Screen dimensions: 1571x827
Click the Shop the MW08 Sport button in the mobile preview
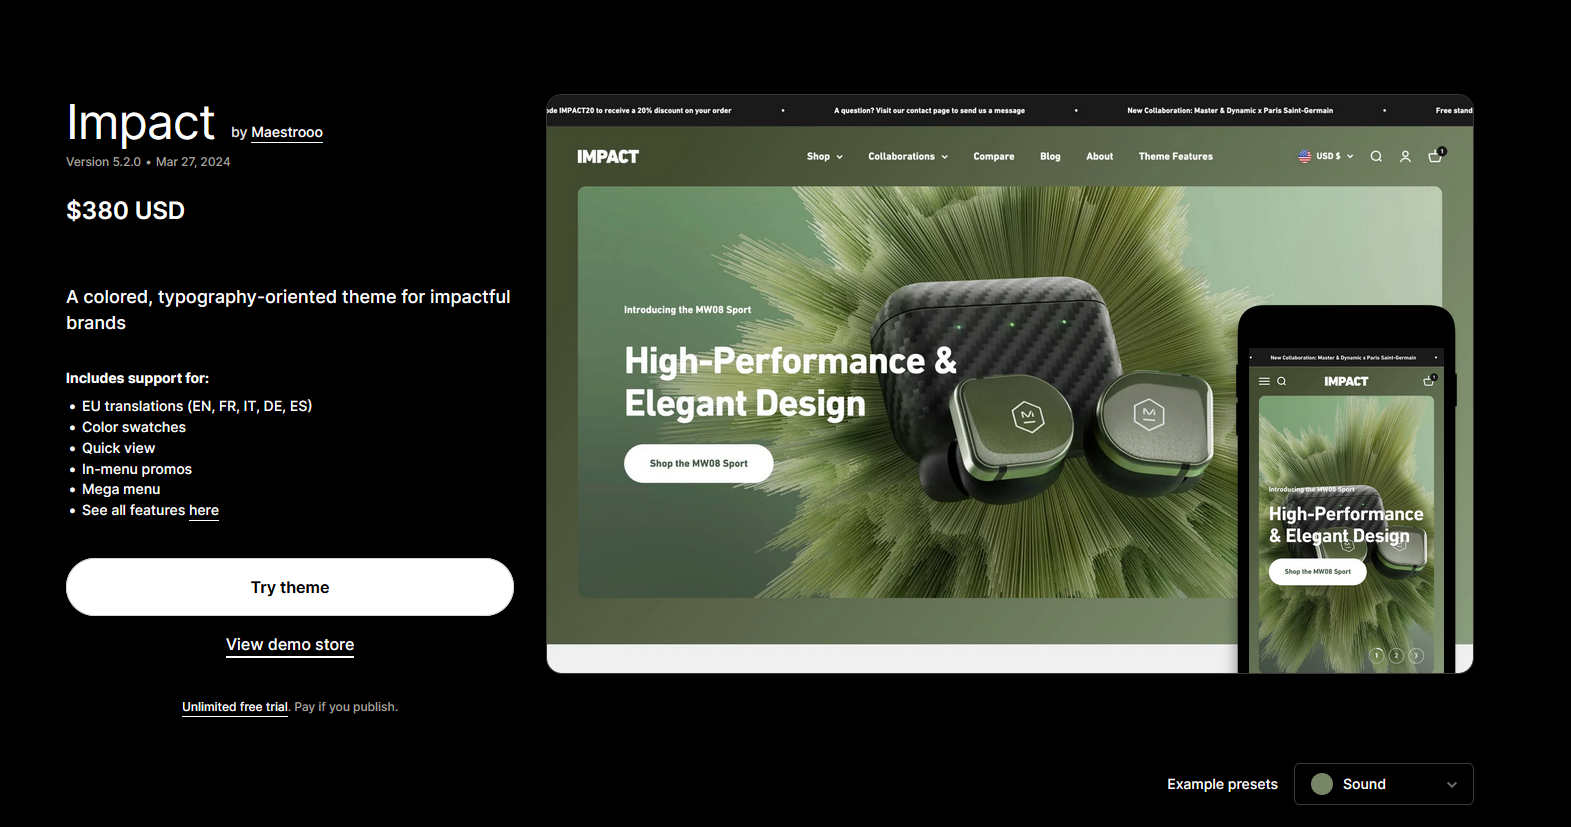click(x=1317, y=571)
